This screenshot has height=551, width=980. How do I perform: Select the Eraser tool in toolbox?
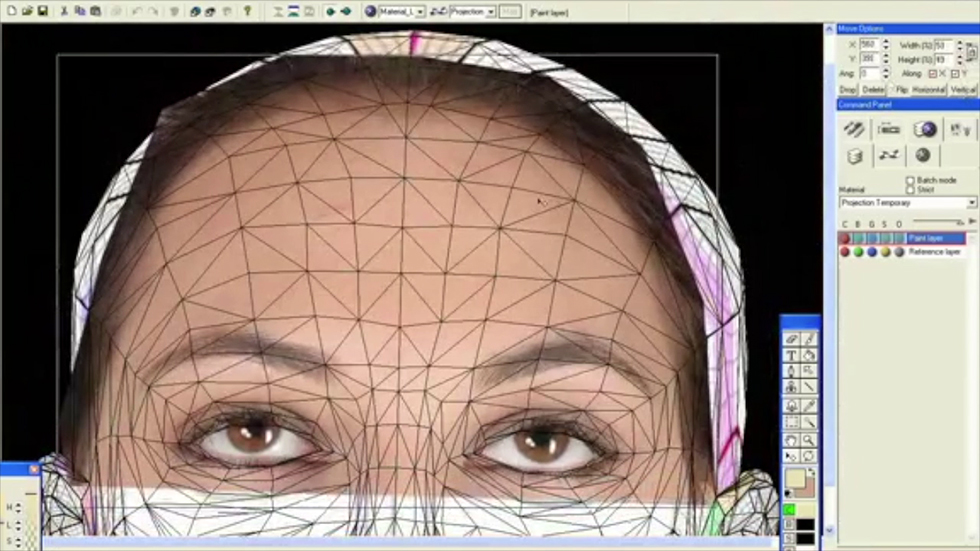click(x=791, y=339)
